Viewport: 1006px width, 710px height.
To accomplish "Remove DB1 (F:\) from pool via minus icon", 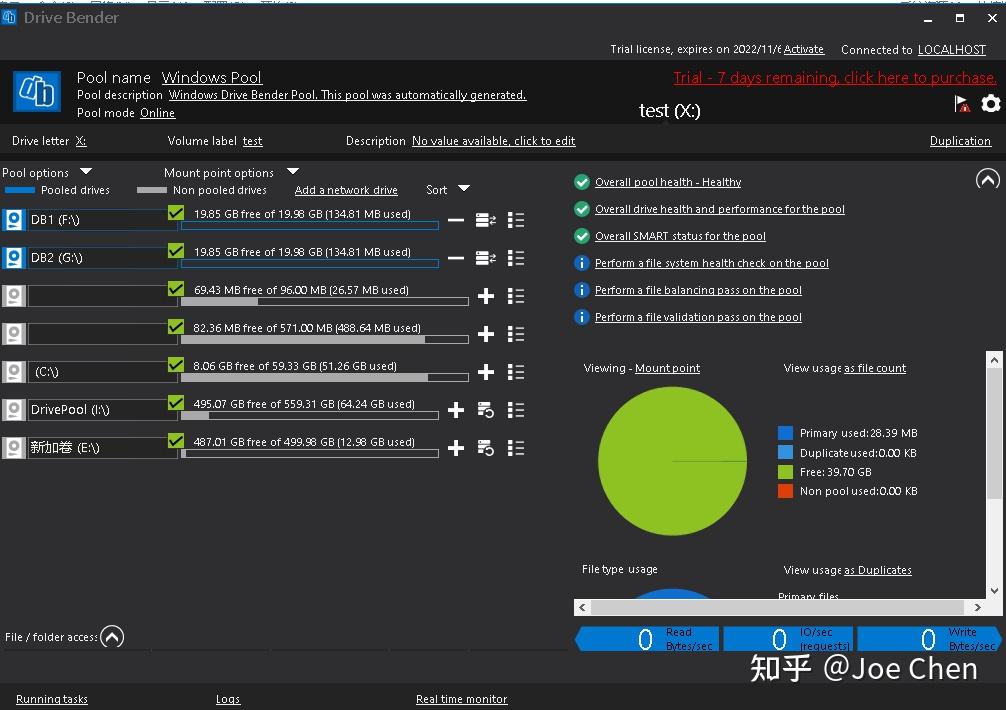I will point(456,220).
